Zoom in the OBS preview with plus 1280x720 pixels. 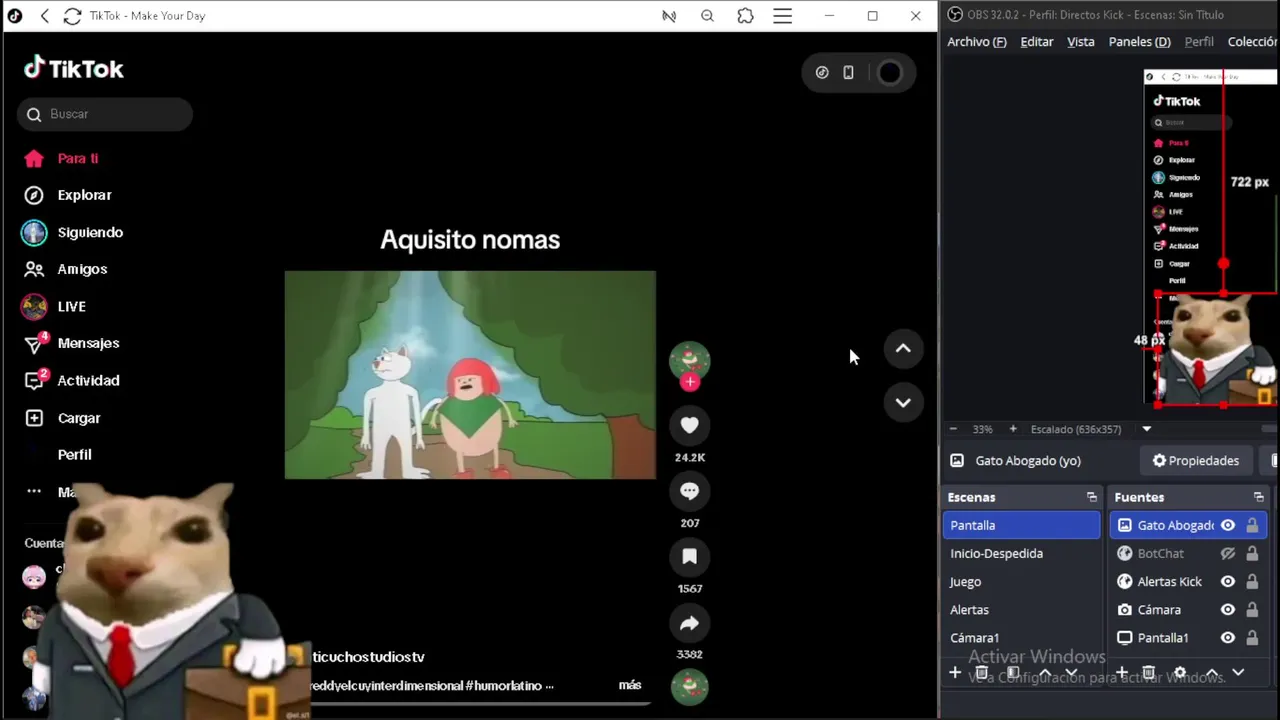click(x=1012, y=429)
